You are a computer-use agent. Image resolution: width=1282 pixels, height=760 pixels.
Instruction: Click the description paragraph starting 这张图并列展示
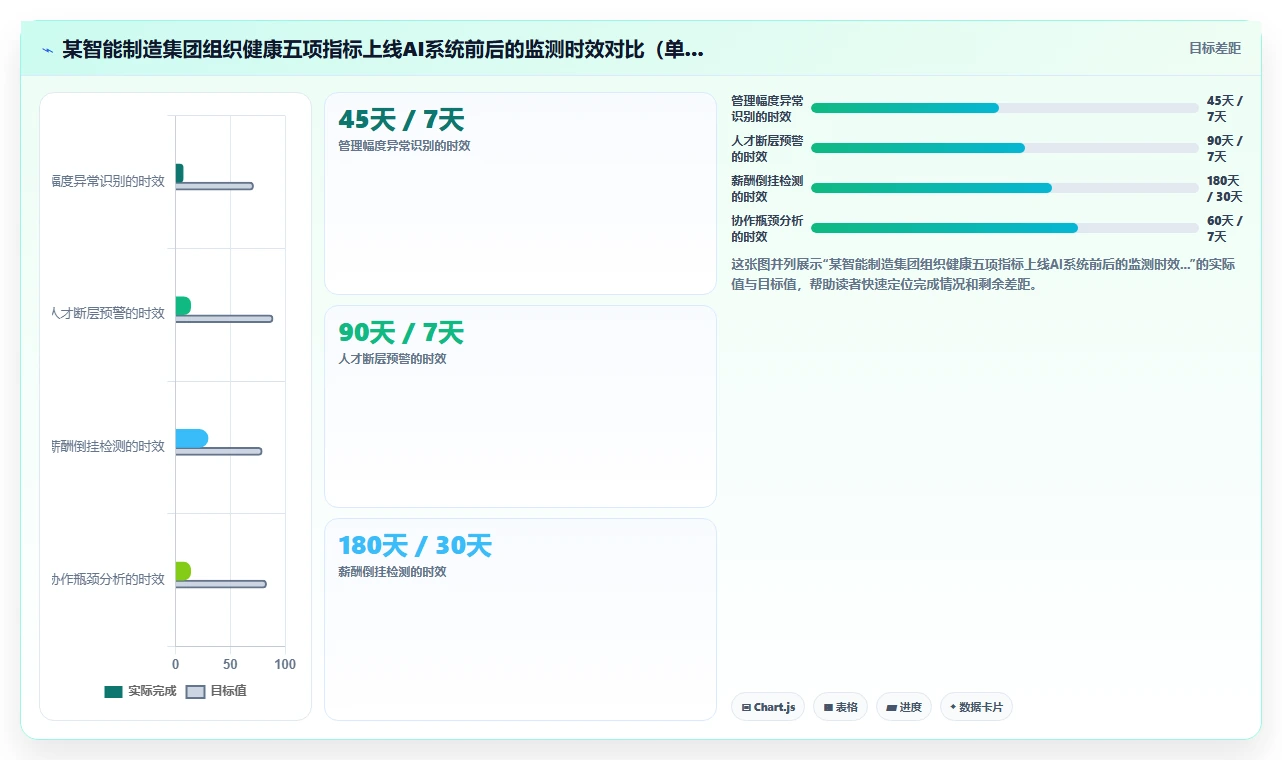point(983,274)
